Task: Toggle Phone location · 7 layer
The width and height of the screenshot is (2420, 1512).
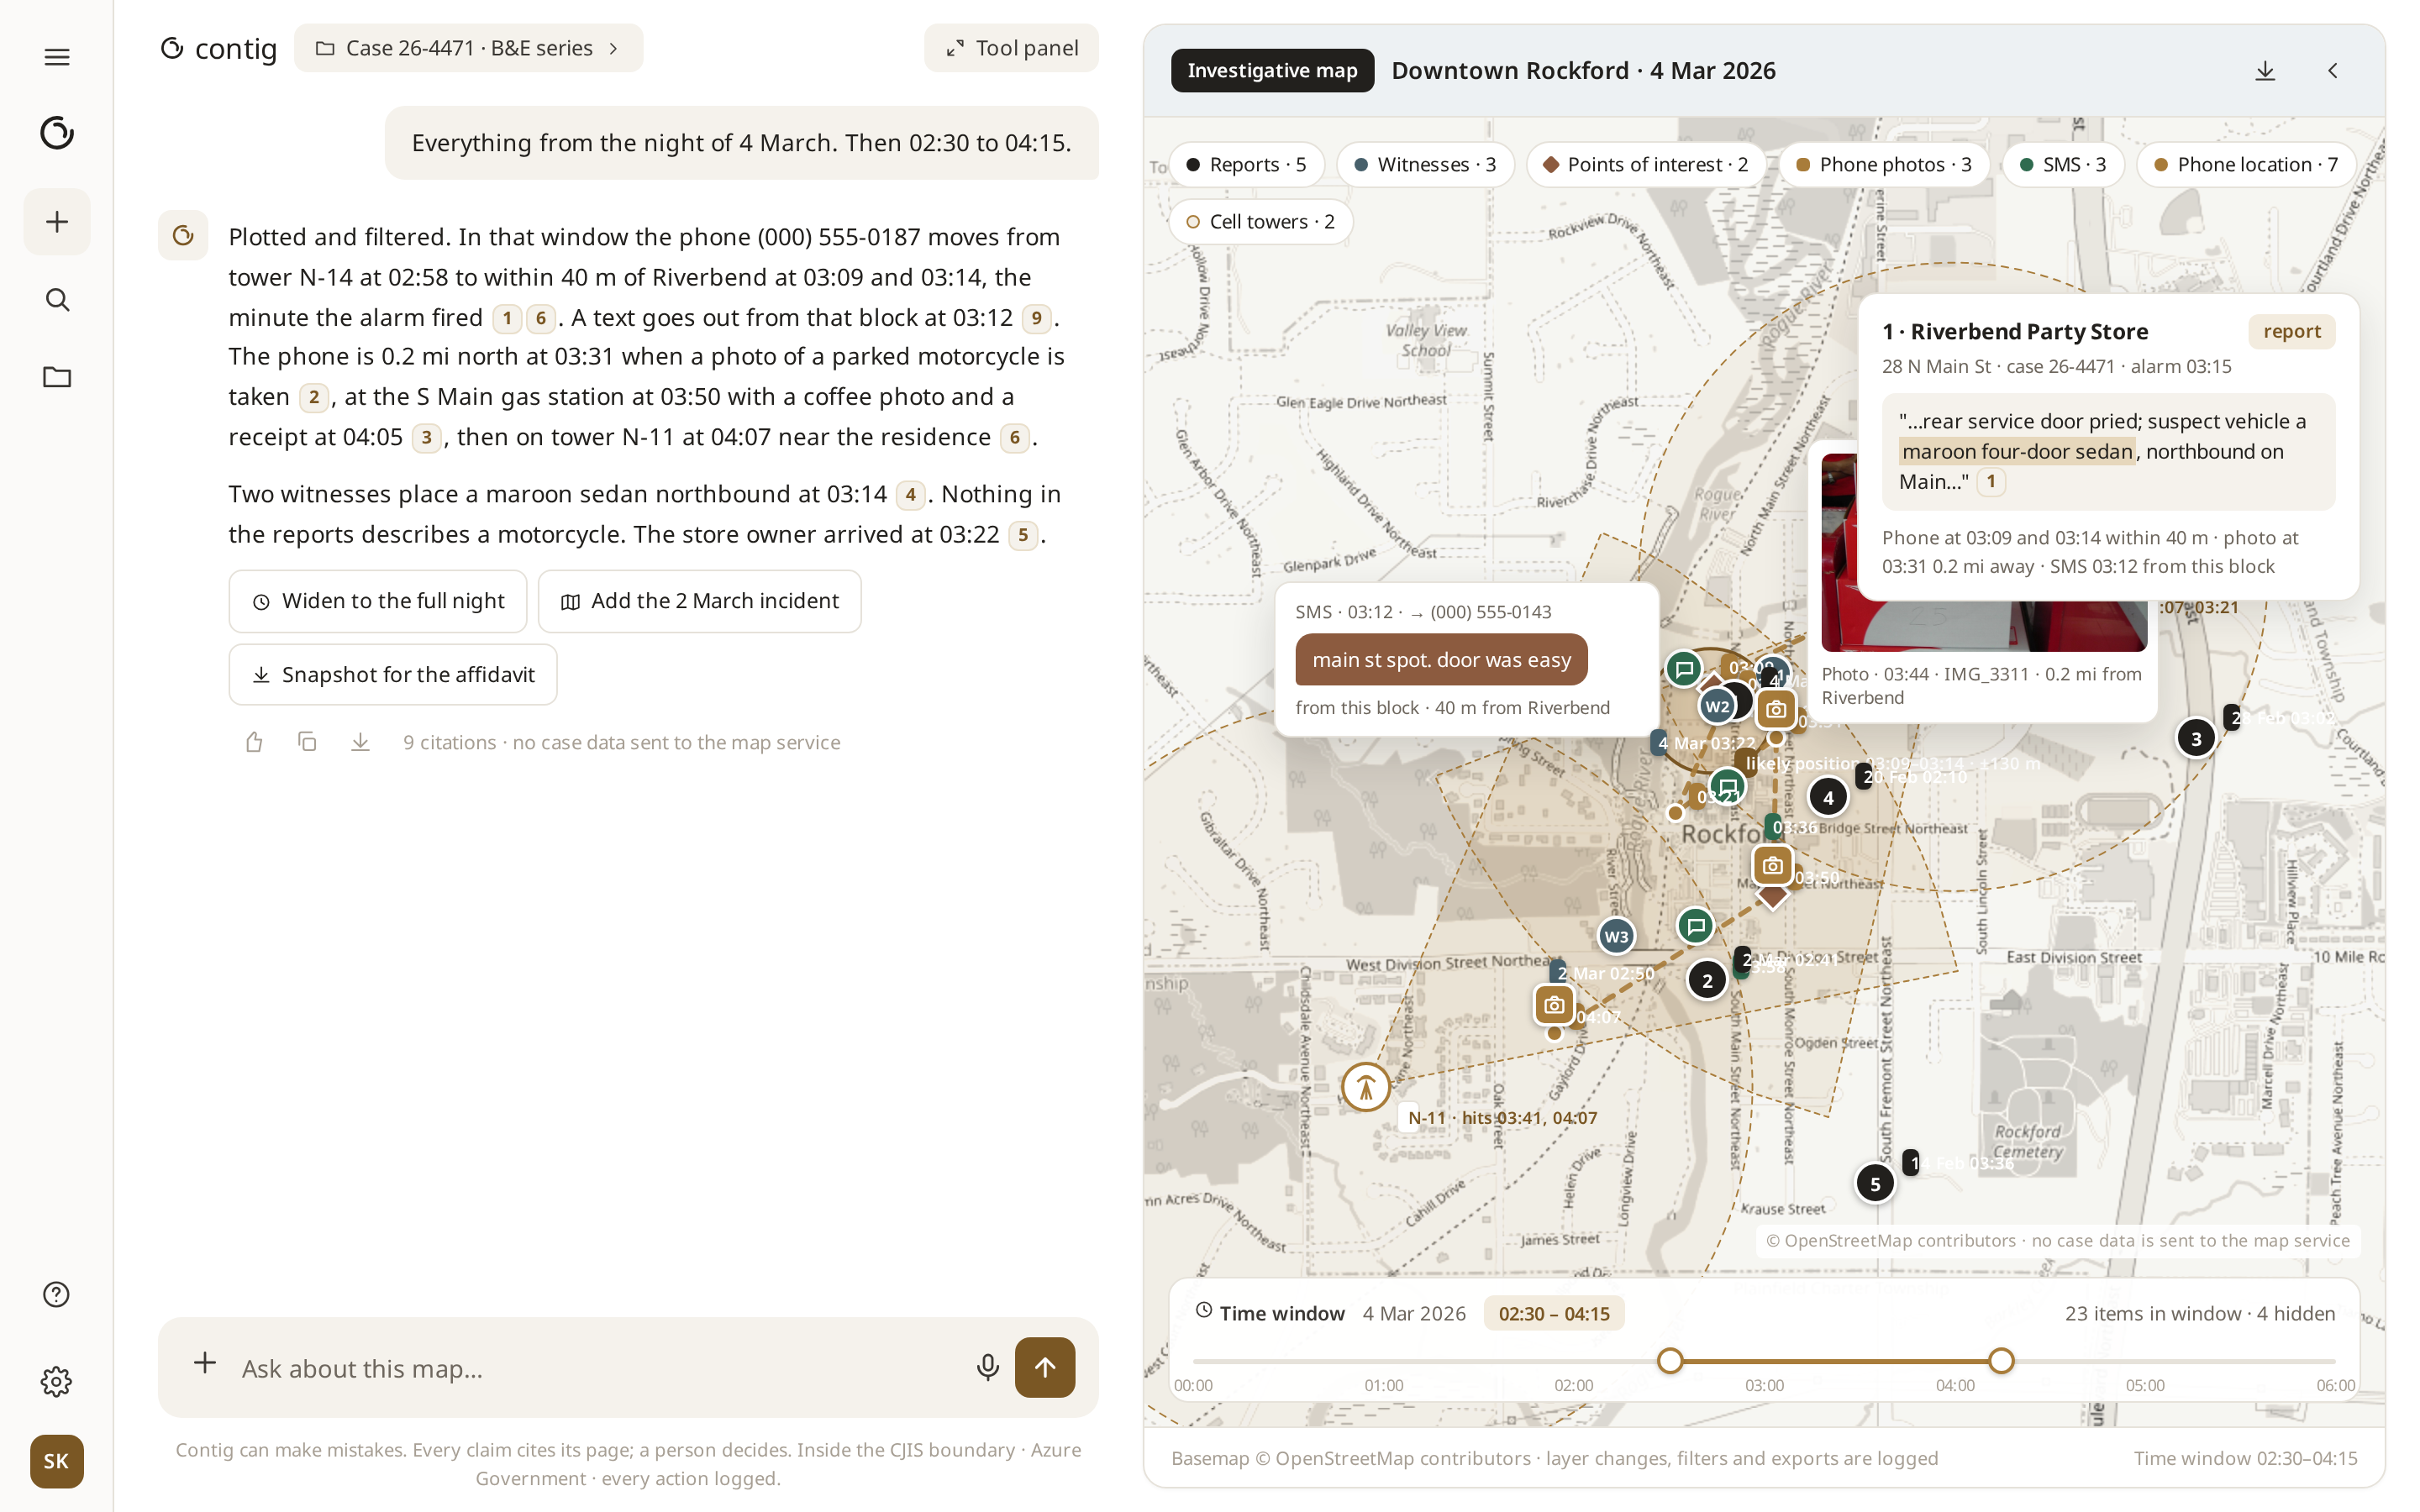Action: (x=2246, y=164)
